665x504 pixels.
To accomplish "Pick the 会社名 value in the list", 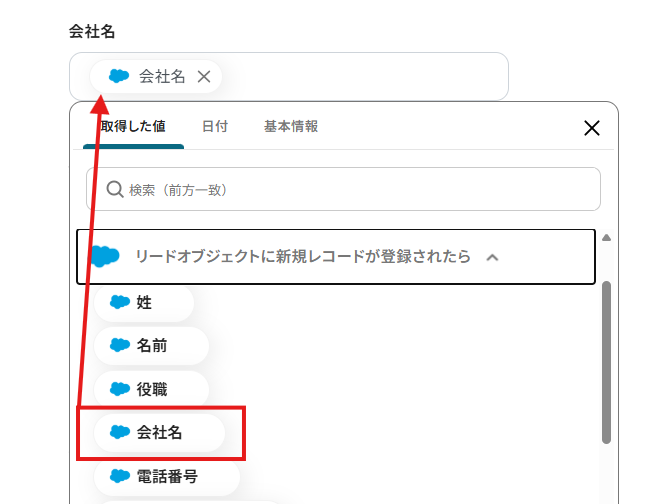I will coord(159,432).
